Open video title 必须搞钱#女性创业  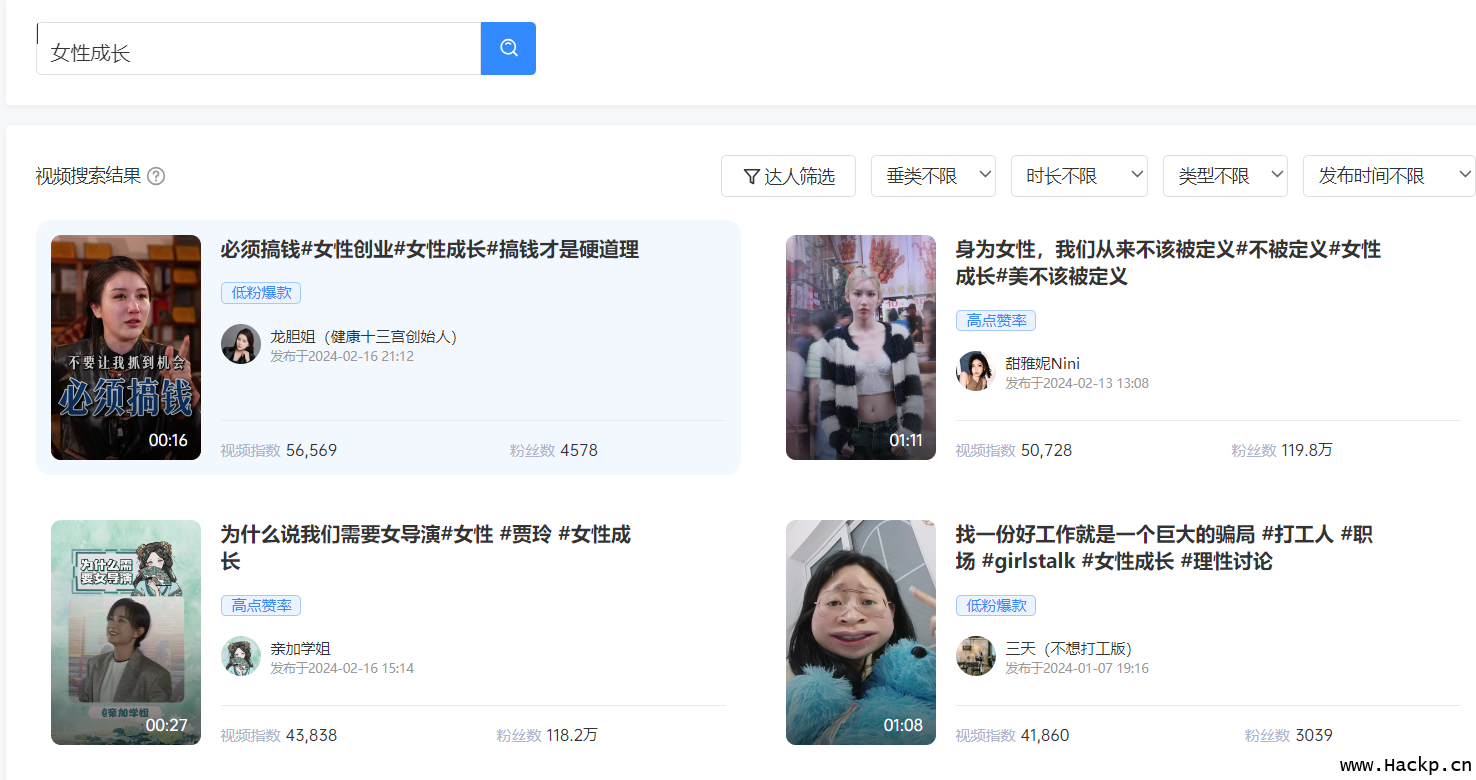429,250
